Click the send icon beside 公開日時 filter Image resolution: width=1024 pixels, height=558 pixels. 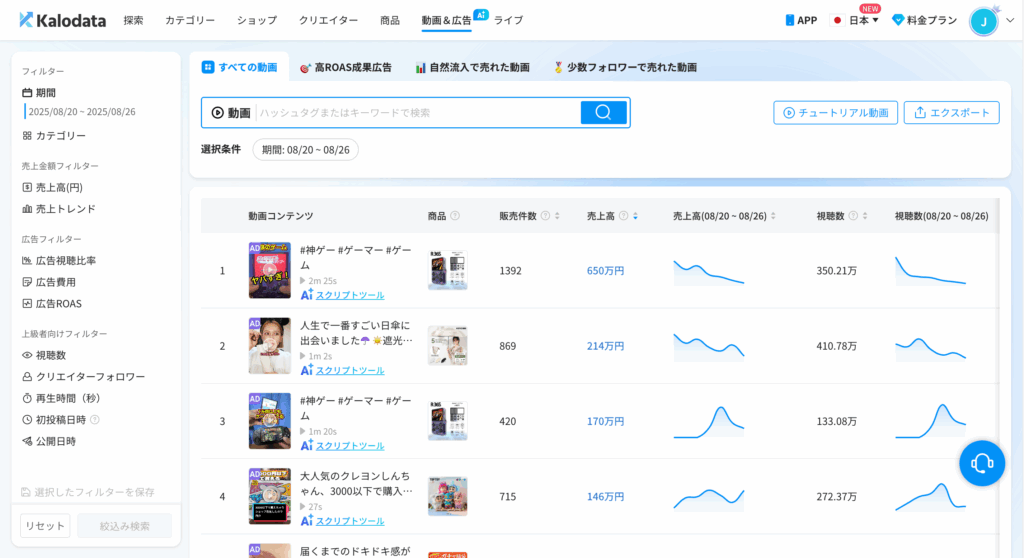(x=27, y=441)
